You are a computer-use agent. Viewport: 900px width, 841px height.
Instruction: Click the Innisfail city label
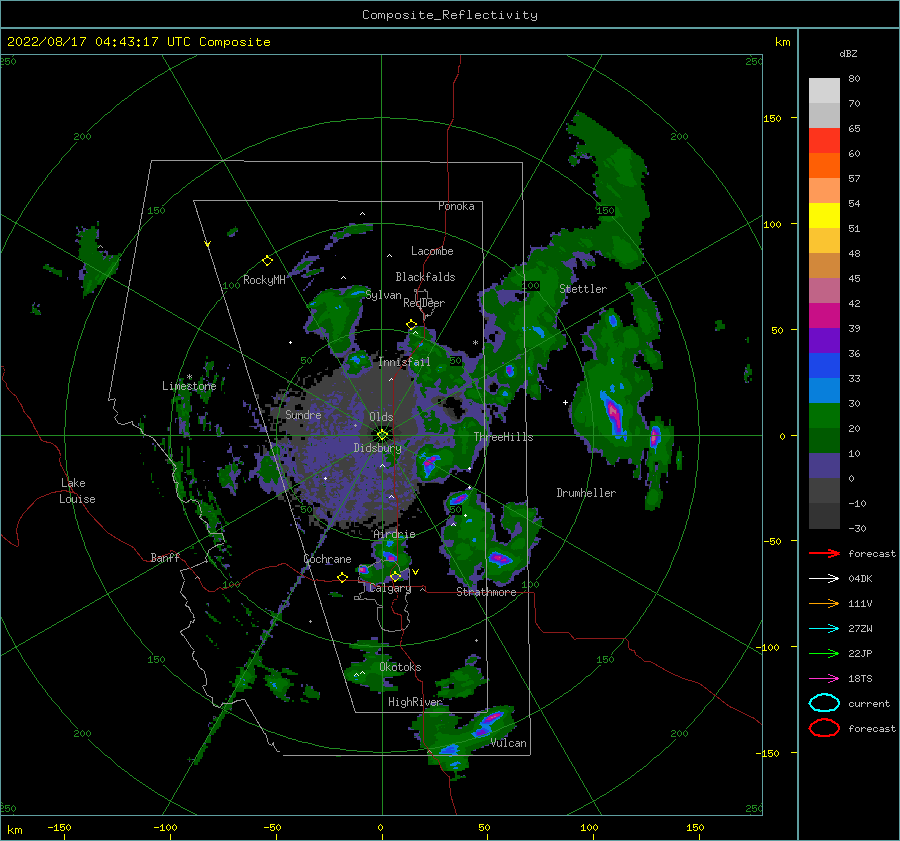pyautogui.click(x=404, y=362)
